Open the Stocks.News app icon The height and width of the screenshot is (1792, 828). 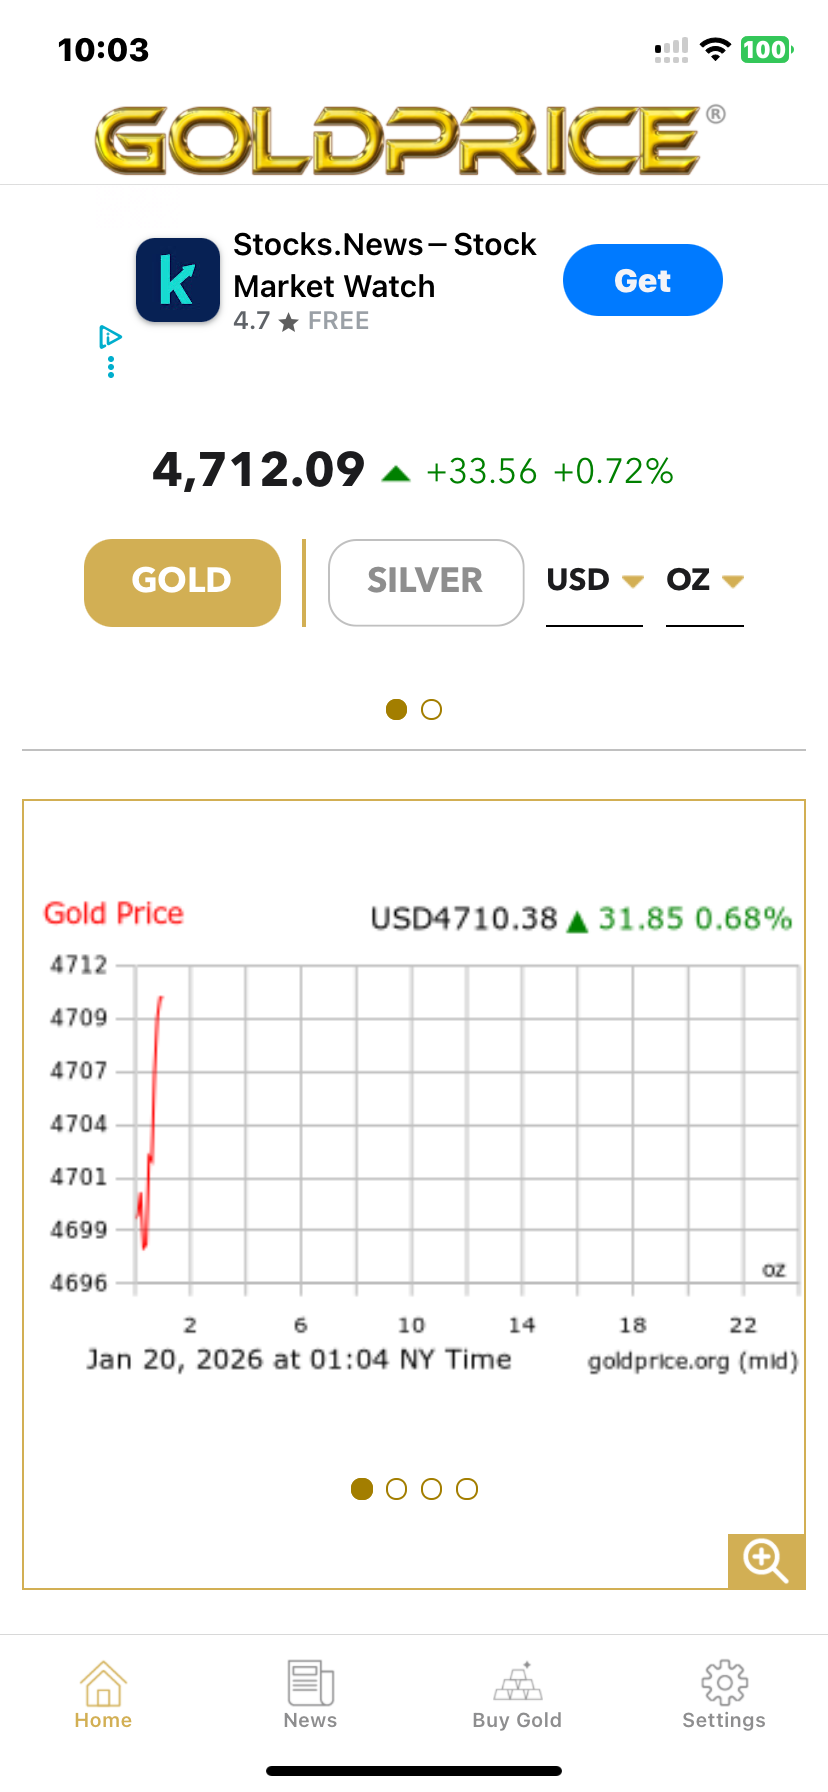click(178, 280)
